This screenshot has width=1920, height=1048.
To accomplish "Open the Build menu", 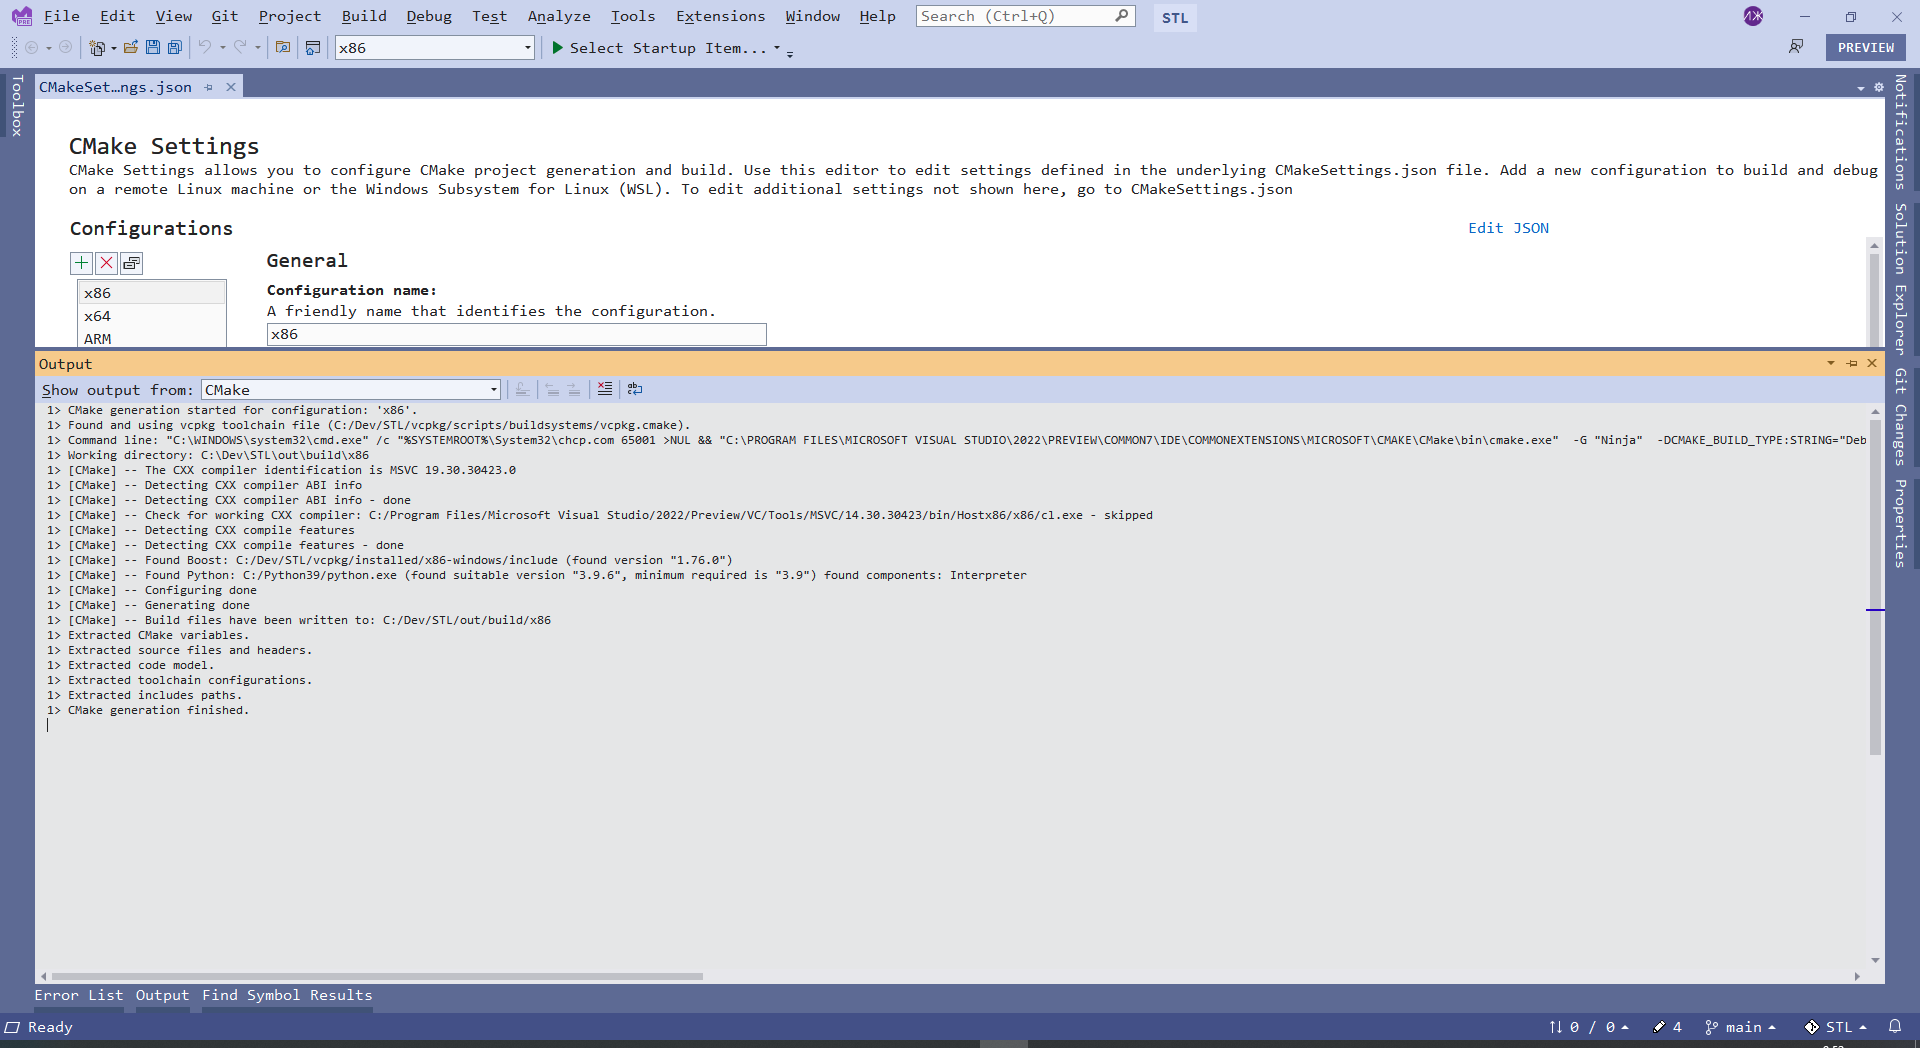I will 364,16.
